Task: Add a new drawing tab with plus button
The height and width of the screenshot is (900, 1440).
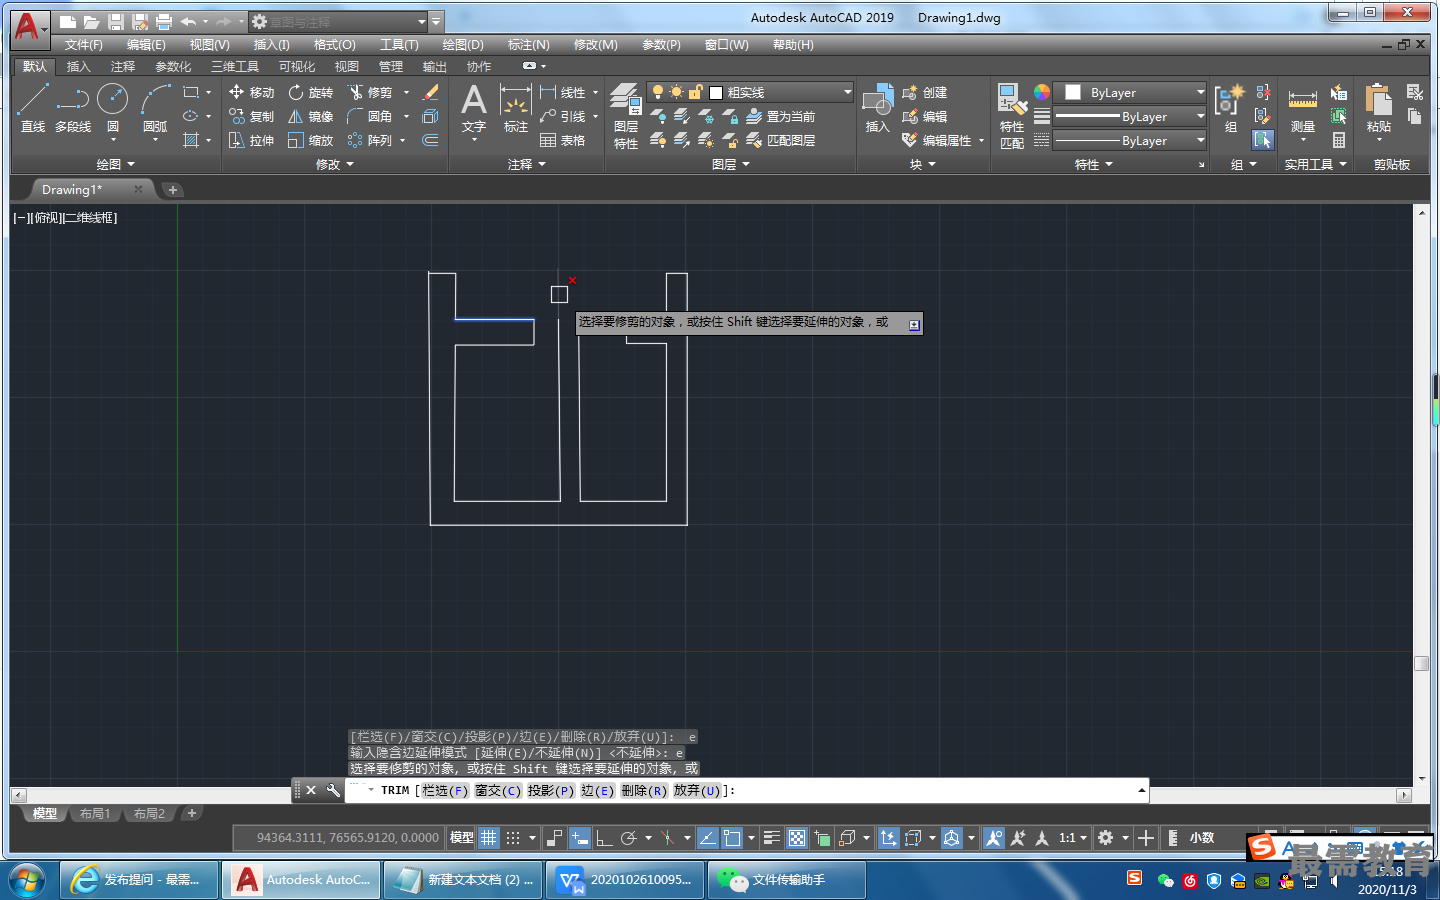Action: 173,190
